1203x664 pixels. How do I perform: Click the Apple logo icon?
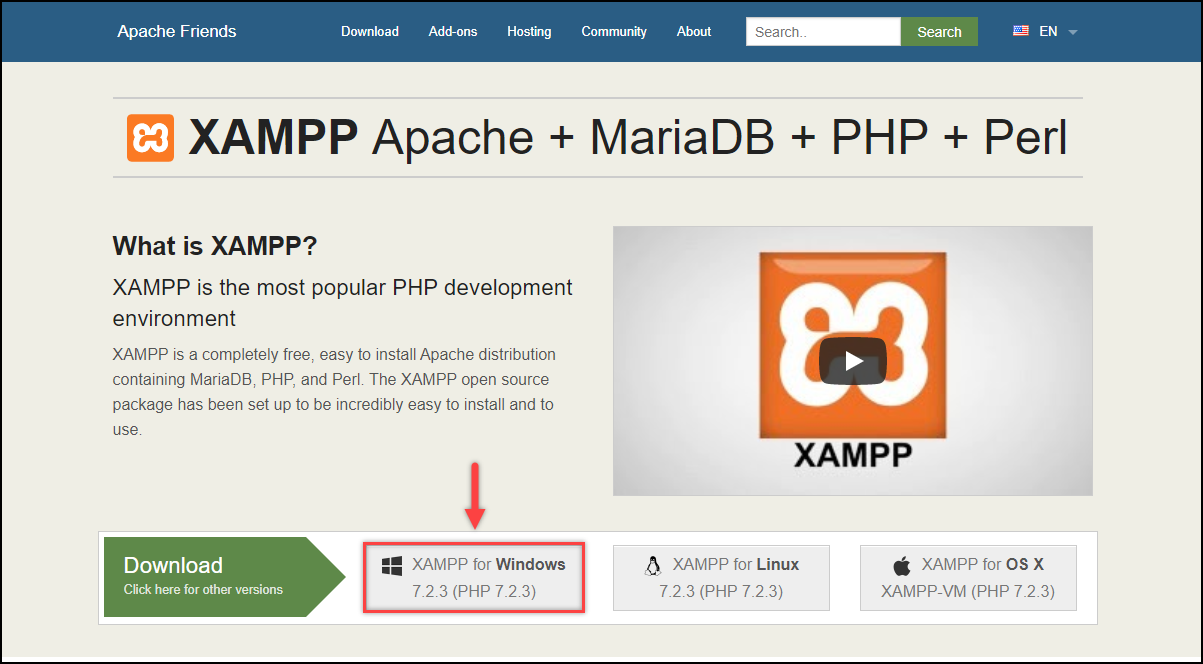[902, 566]
